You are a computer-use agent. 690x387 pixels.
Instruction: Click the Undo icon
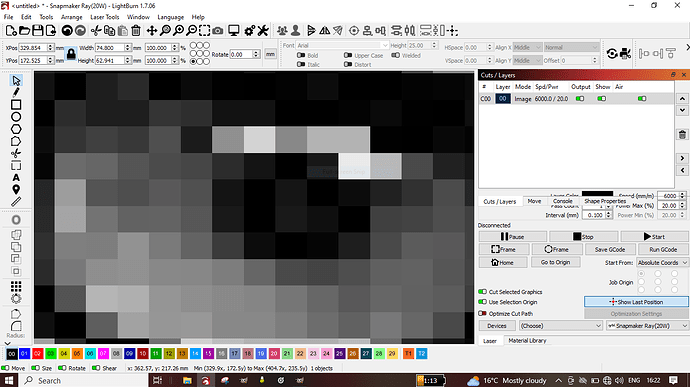tap(67, 31)
